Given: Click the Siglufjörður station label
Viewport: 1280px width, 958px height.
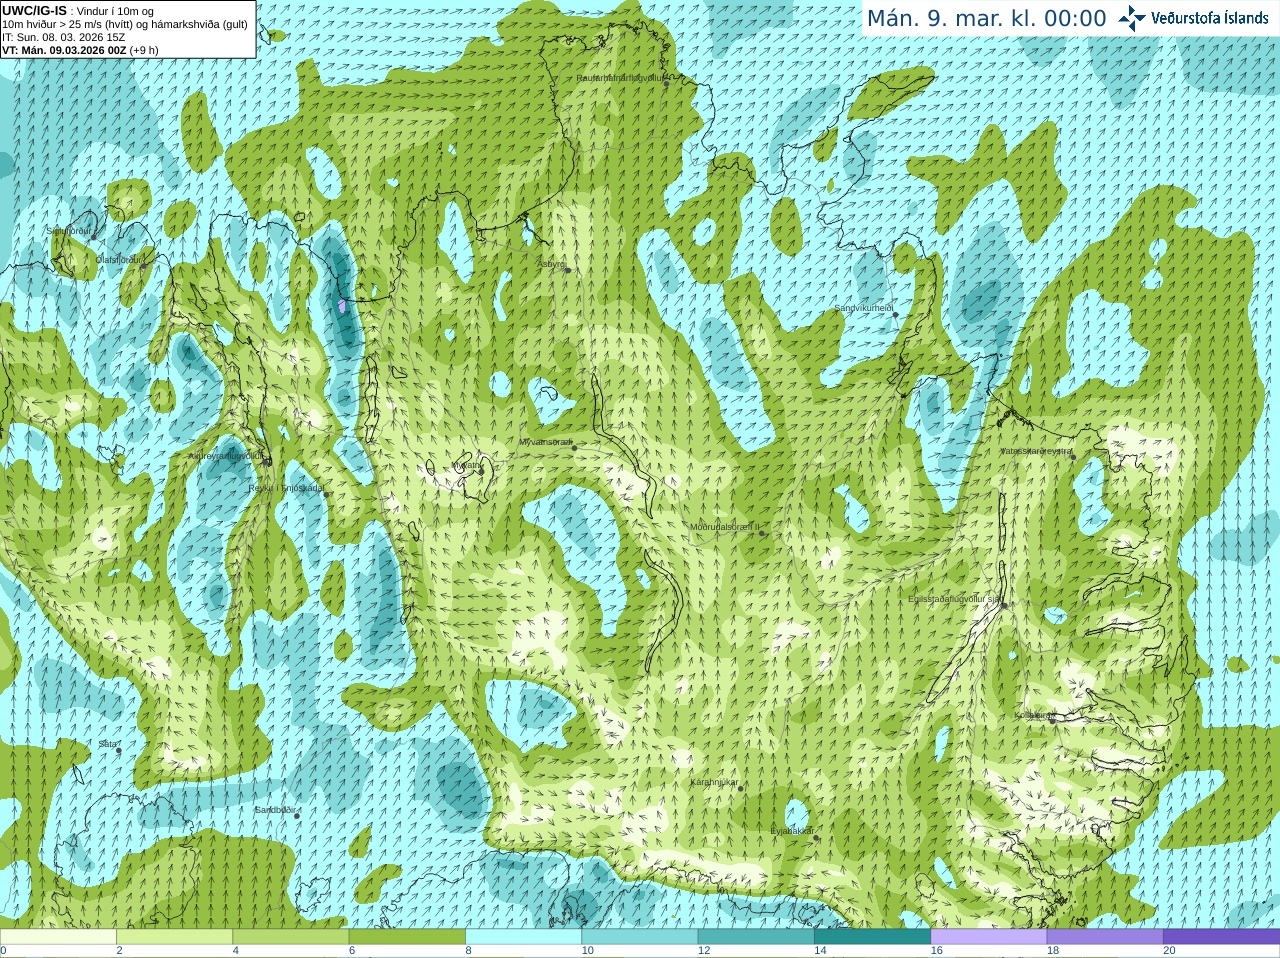Looking at the screenshot, I should pos(68,231).
